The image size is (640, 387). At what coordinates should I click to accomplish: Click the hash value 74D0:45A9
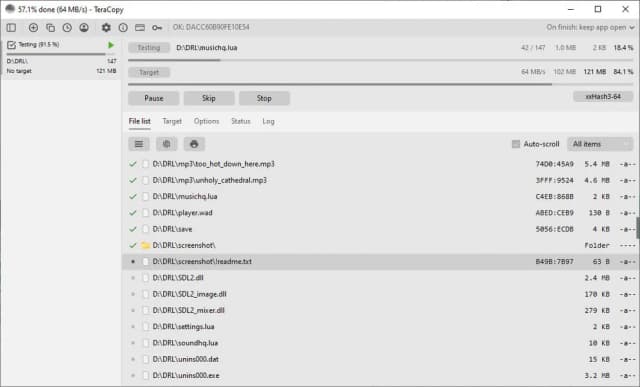click(x=554, y=164)
